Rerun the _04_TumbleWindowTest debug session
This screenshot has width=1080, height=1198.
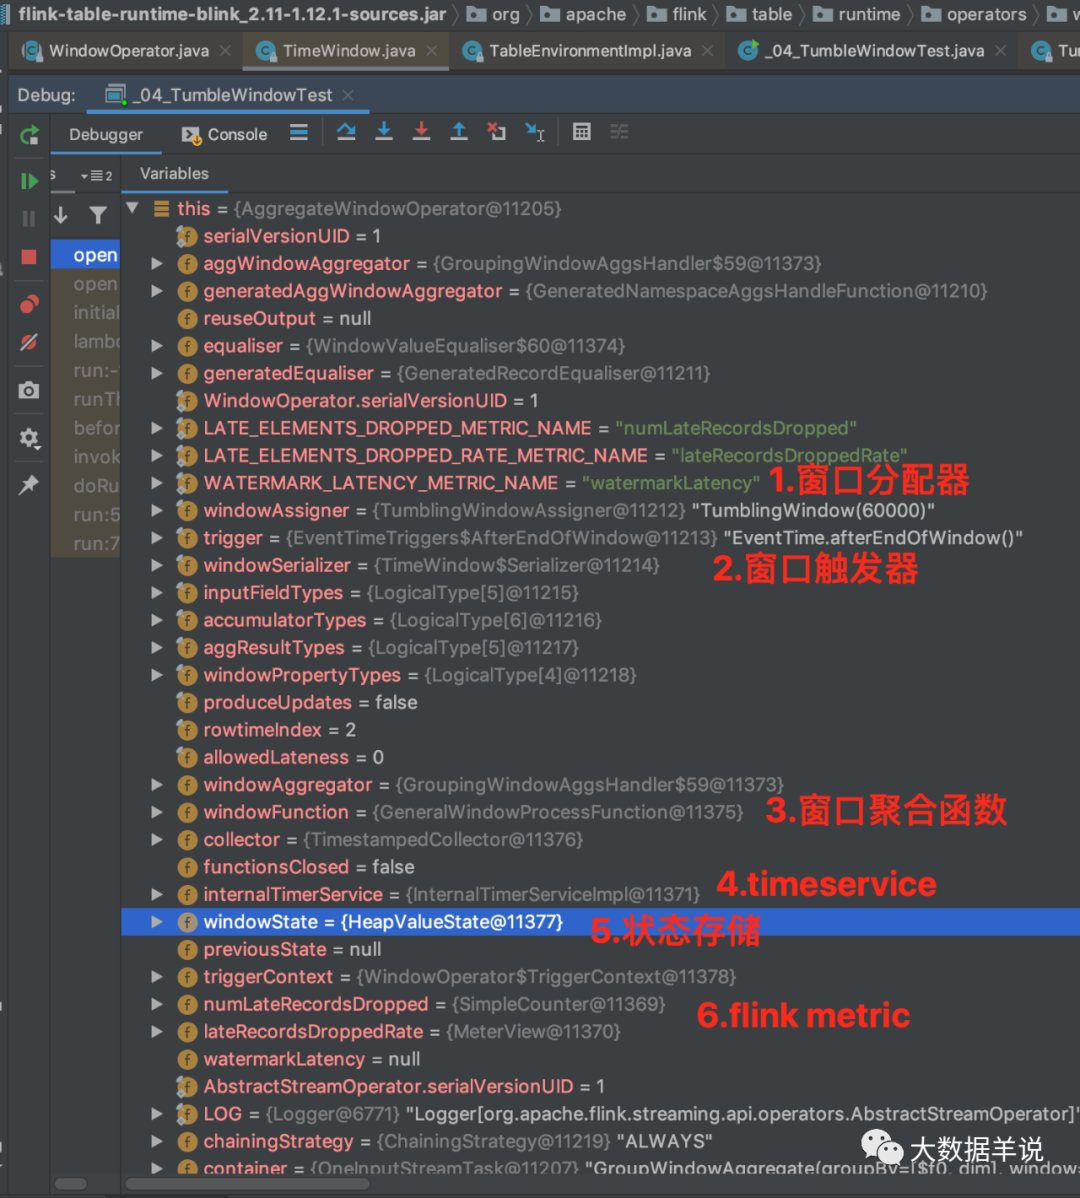(x=28, y=135)
